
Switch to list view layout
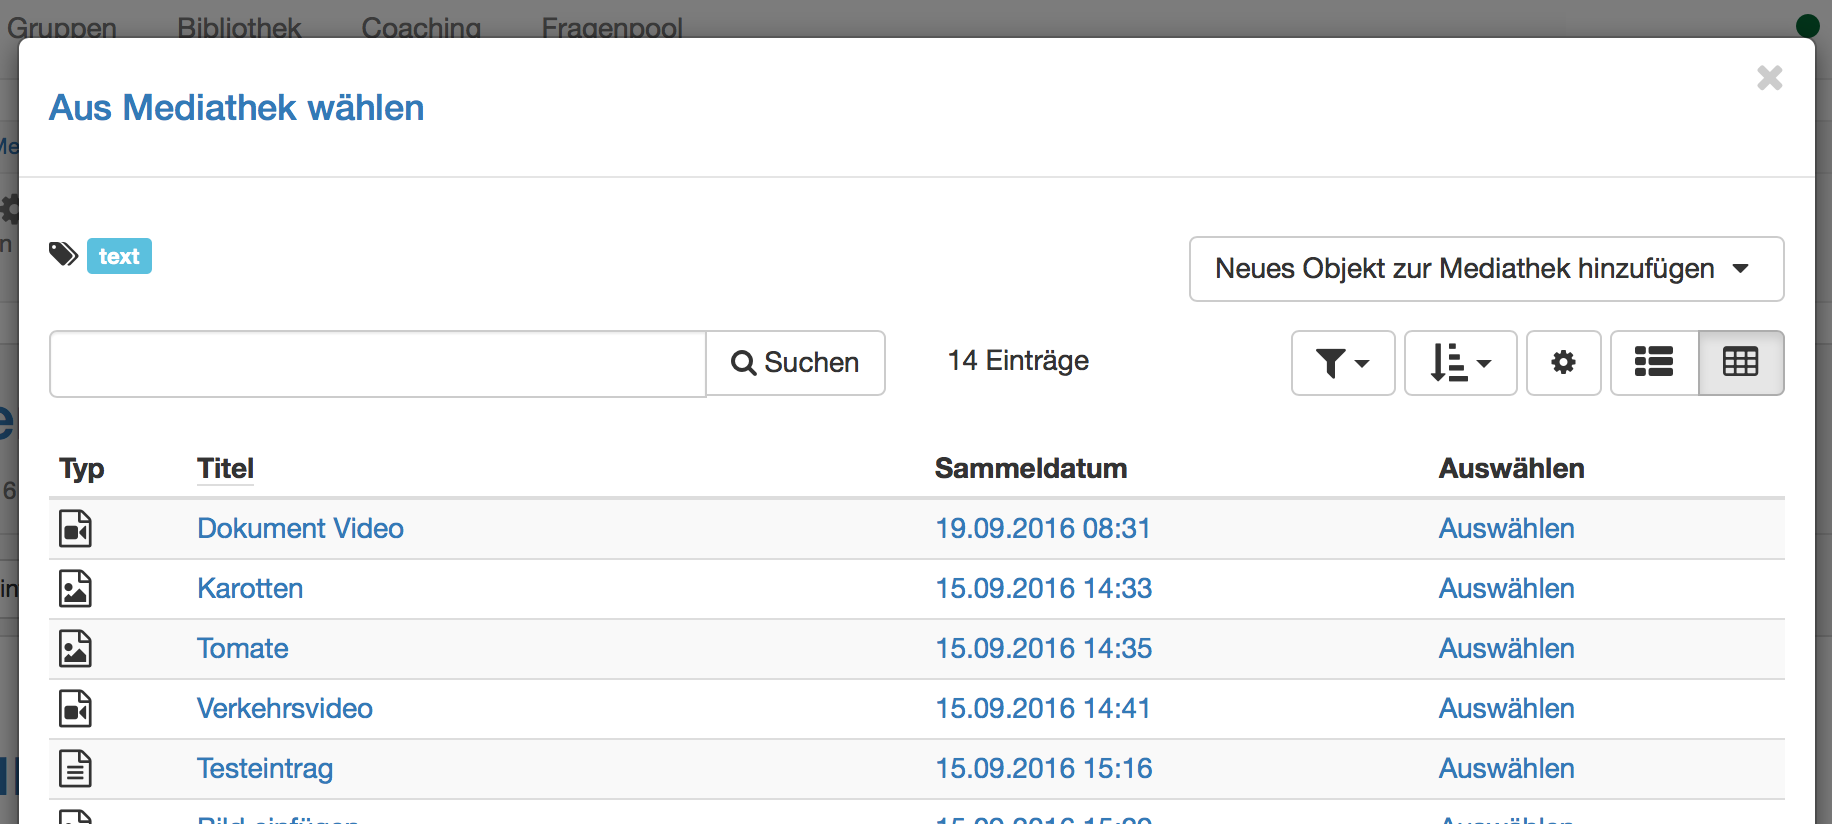(1654, 363)
